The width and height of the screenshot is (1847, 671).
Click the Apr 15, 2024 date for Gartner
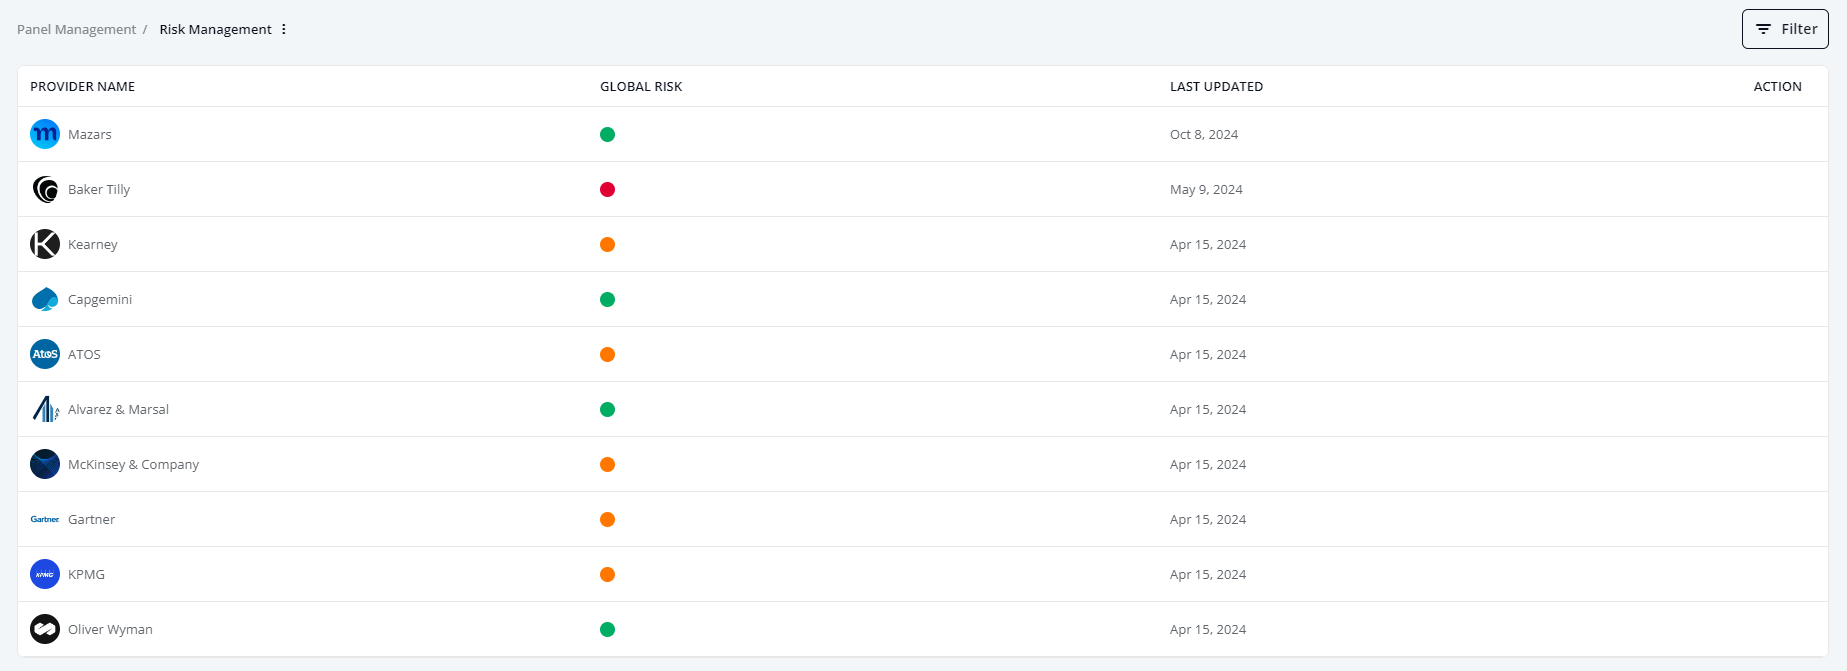(1208, 519)
